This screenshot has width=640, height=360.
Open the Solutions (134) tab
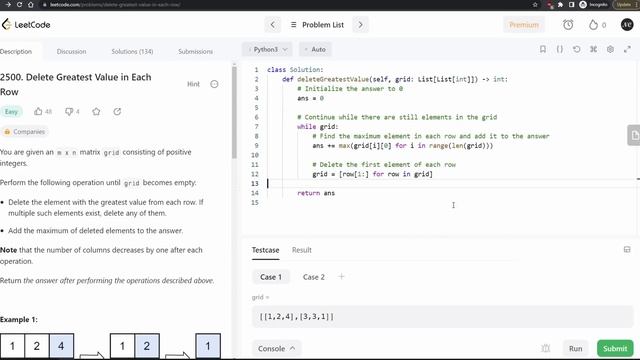click(x=132, y=51)
